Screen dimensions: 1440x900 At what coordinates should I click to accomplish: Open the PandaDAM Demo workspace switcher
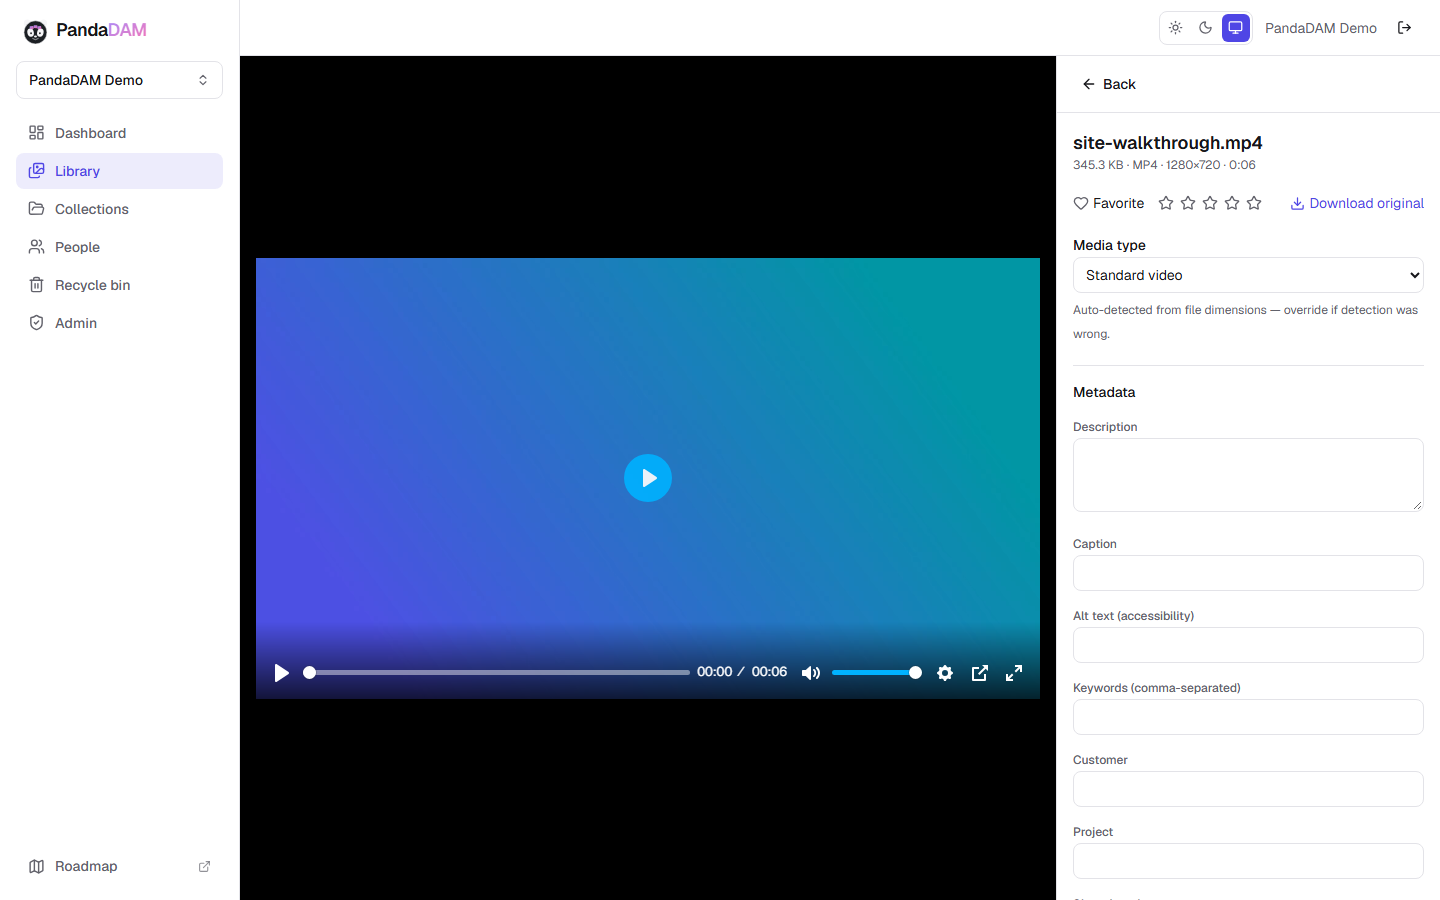[x=119, y=80]
